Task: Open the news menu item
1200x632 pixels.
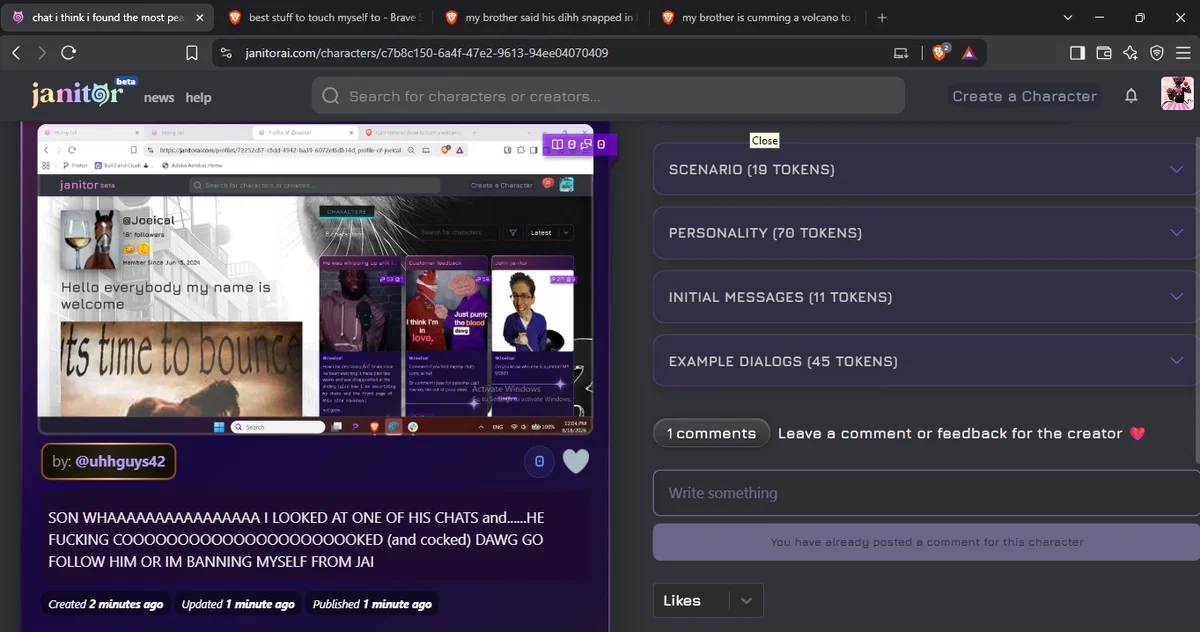Action: click(x=159, y=97)
